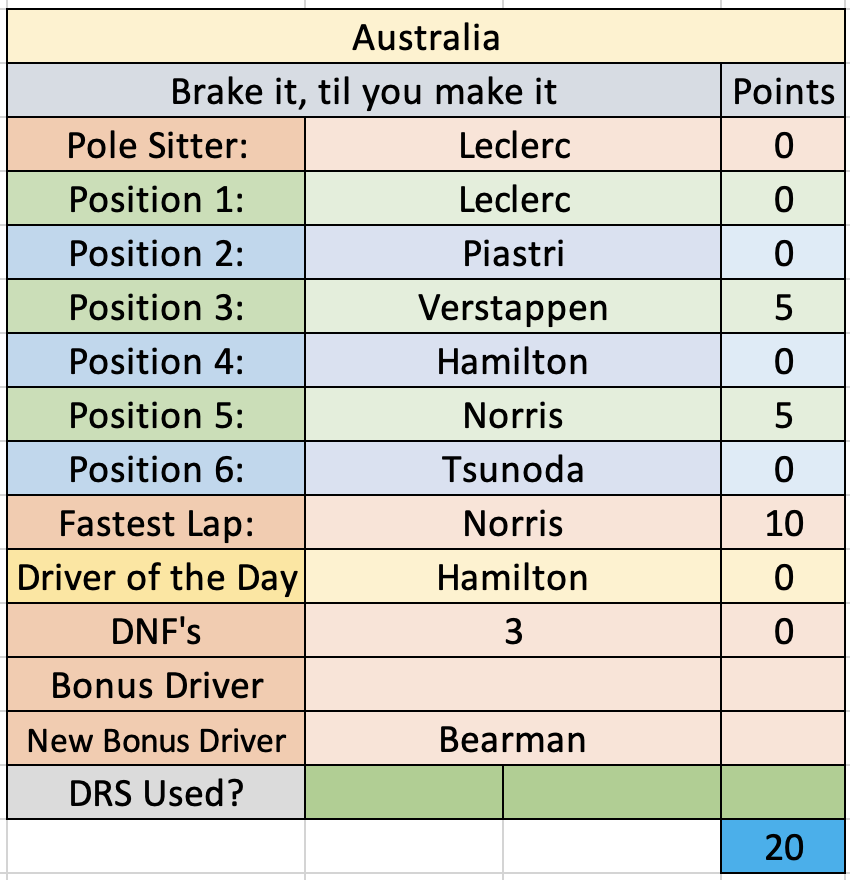Select the Piastri cell

point(513,252)
